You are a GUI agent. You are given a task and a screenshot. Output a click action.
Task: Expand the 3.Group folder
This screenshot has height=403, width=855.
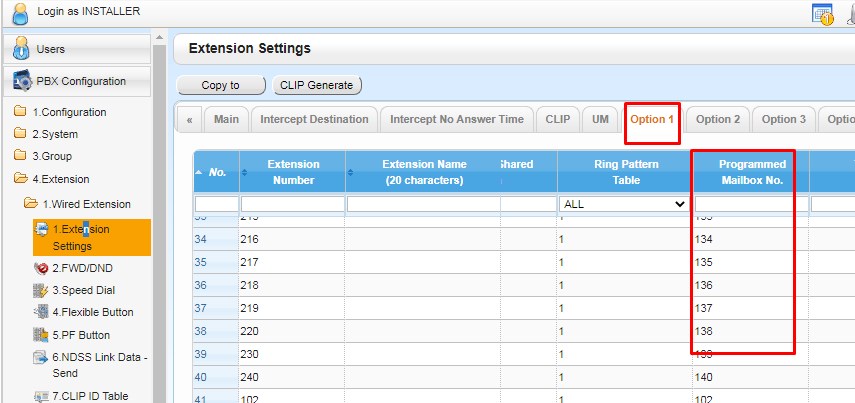pyautogui.click(x=43, y=156)
